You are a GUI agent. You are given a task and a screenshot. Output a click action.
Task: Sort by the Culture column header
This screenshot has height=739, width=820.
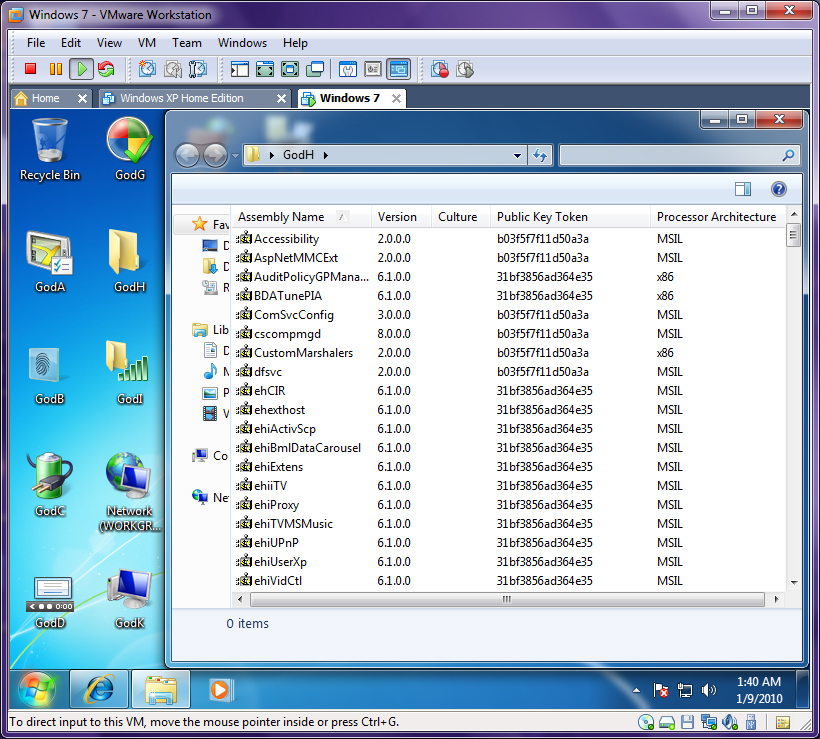coord(461,217)
